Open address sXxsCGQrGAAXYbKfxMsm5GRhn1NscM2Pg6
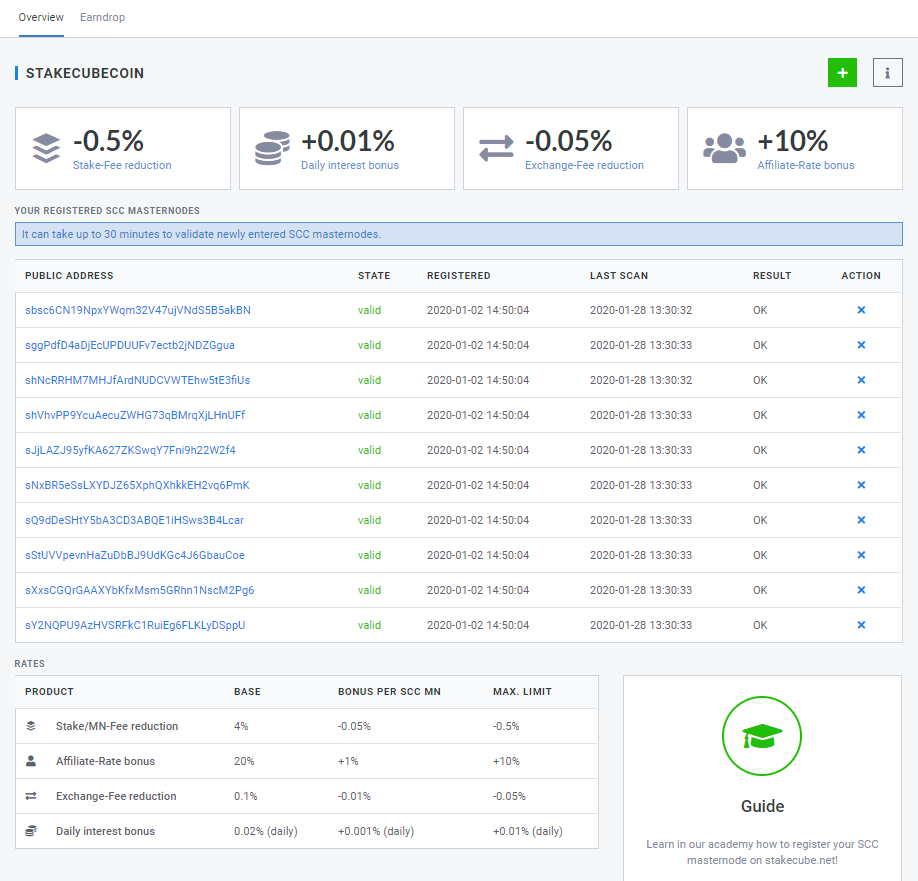The width and height of the screenshot is (918, 881). click(x=139, y=590)
